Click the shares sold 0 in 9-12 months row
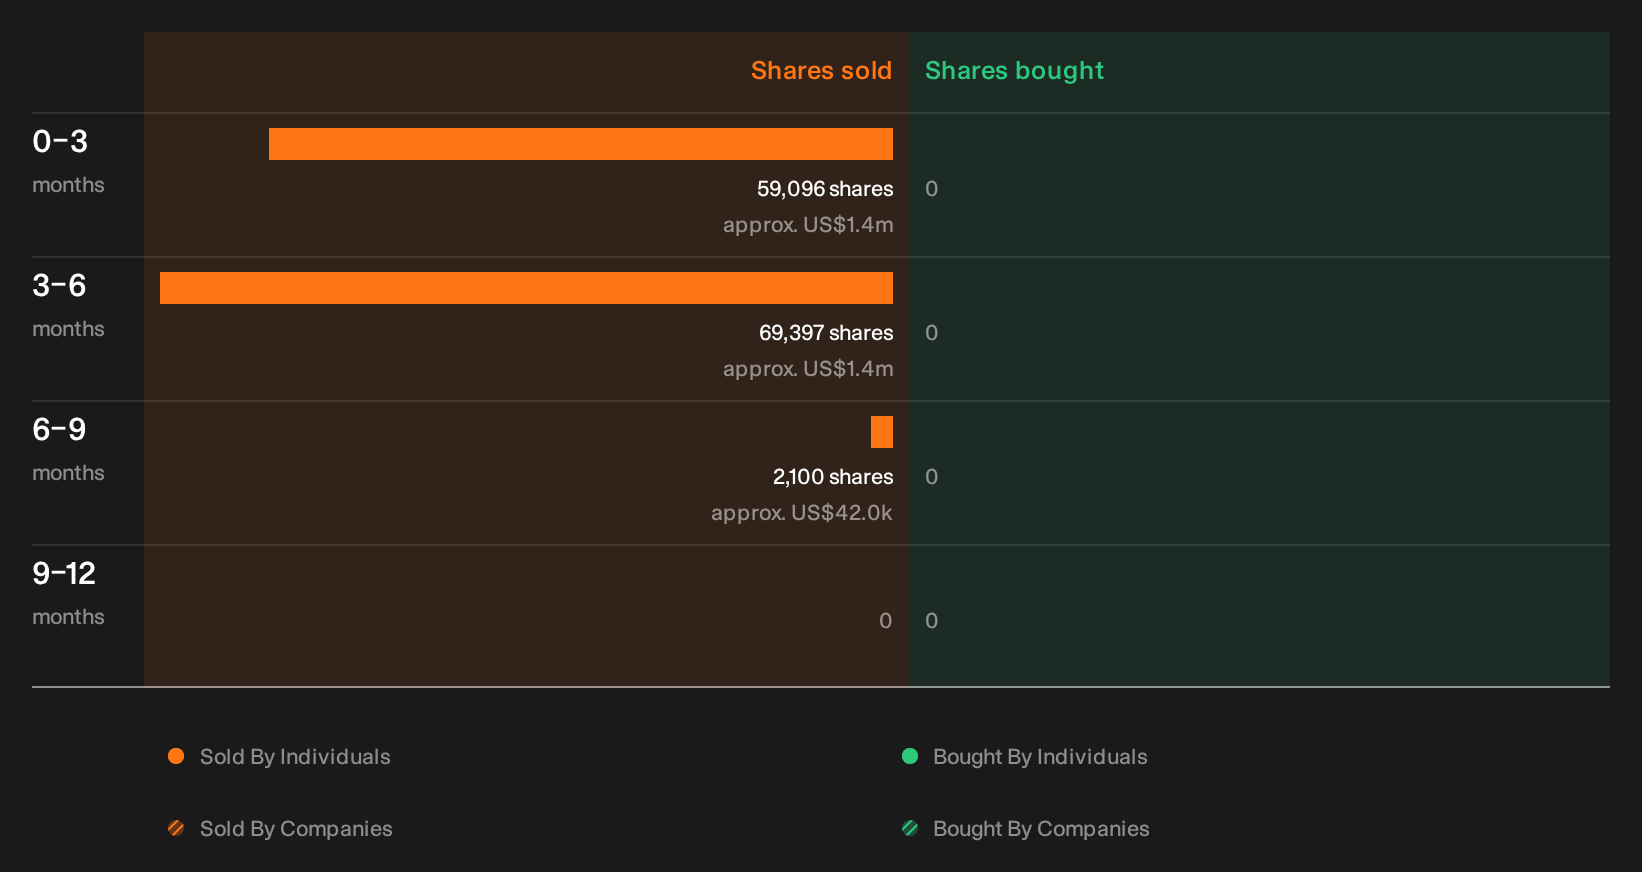Image resolution: width=1642 pixels, height=872 pixels. 886,621
